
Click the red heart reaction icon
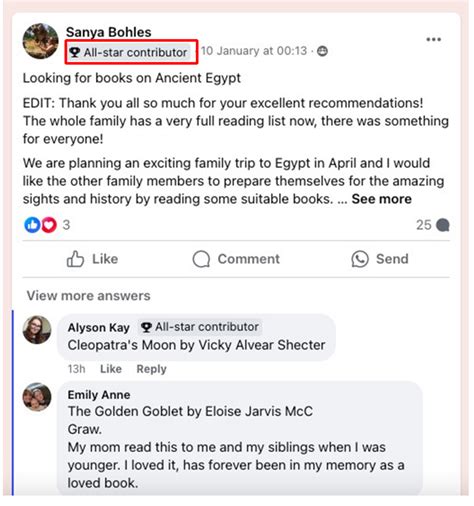(49, 225)
